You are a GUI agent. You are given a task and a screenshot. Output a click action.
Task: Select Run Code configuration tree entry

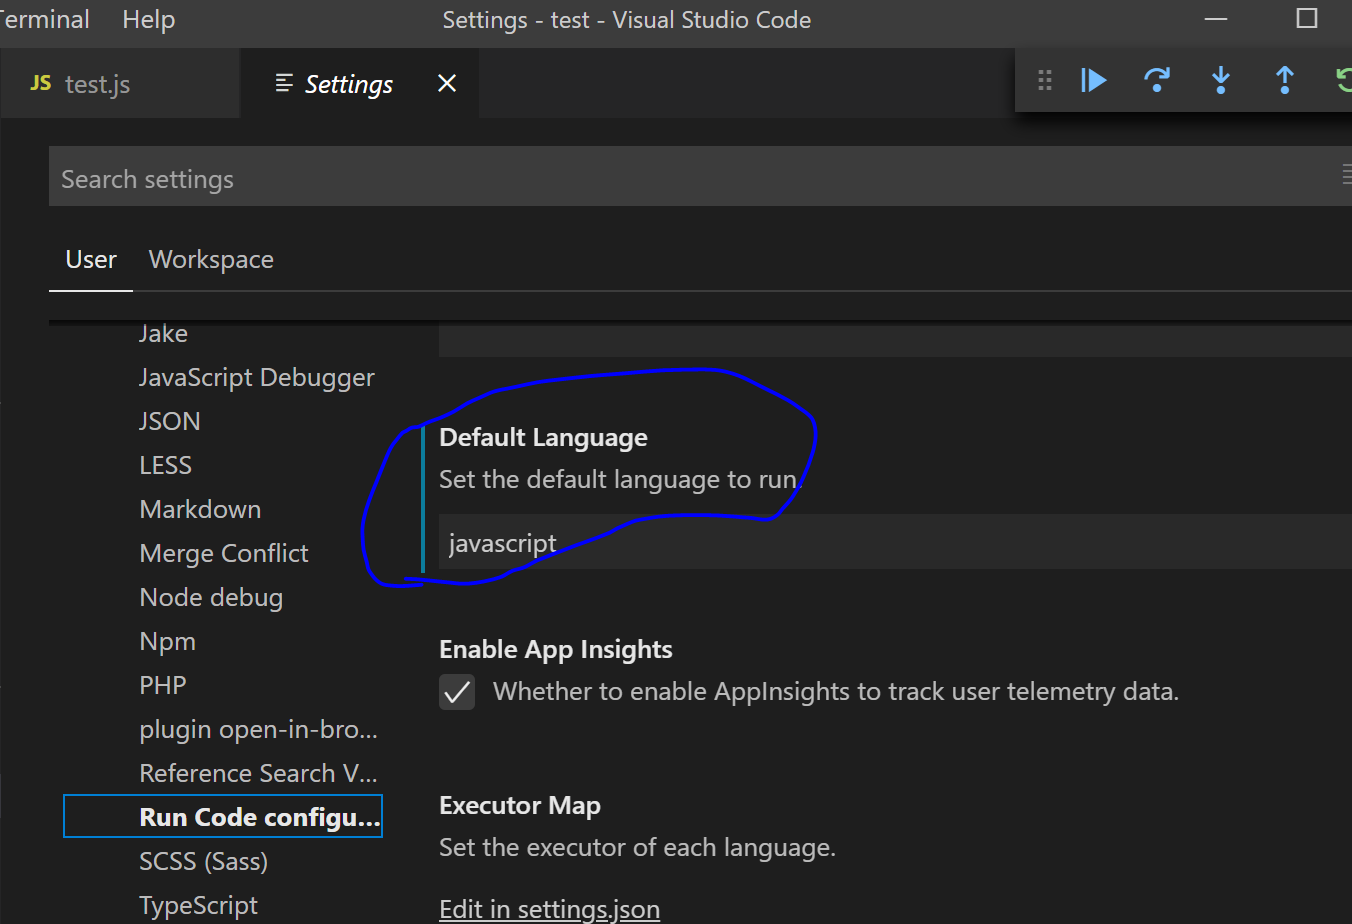(222, 817)
